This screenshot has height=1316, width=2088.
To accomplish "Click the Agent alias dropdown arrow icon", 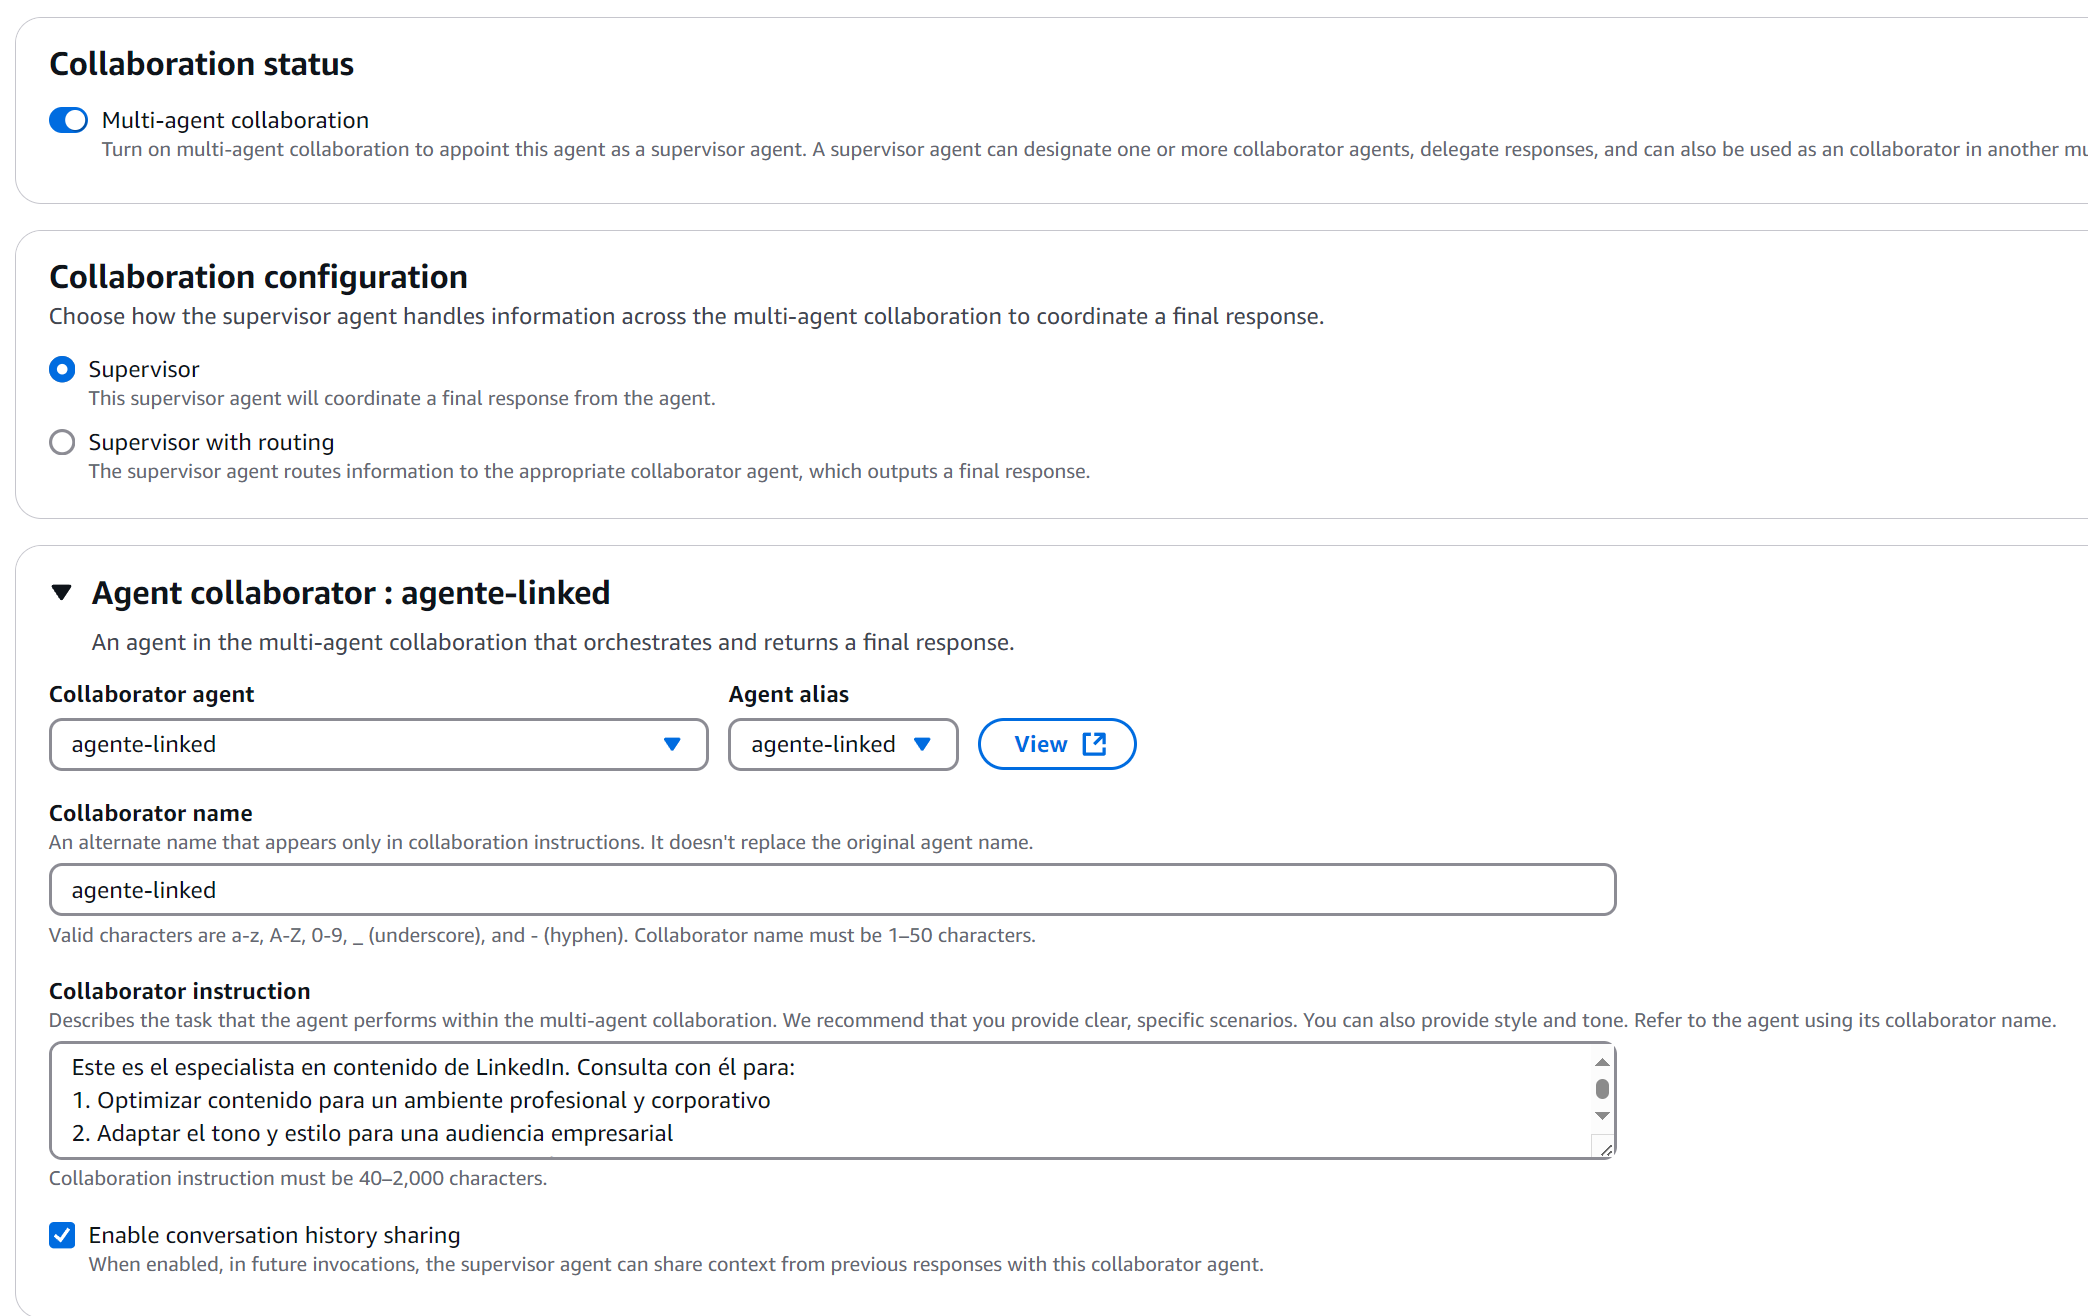I will [x=922, y=745].
